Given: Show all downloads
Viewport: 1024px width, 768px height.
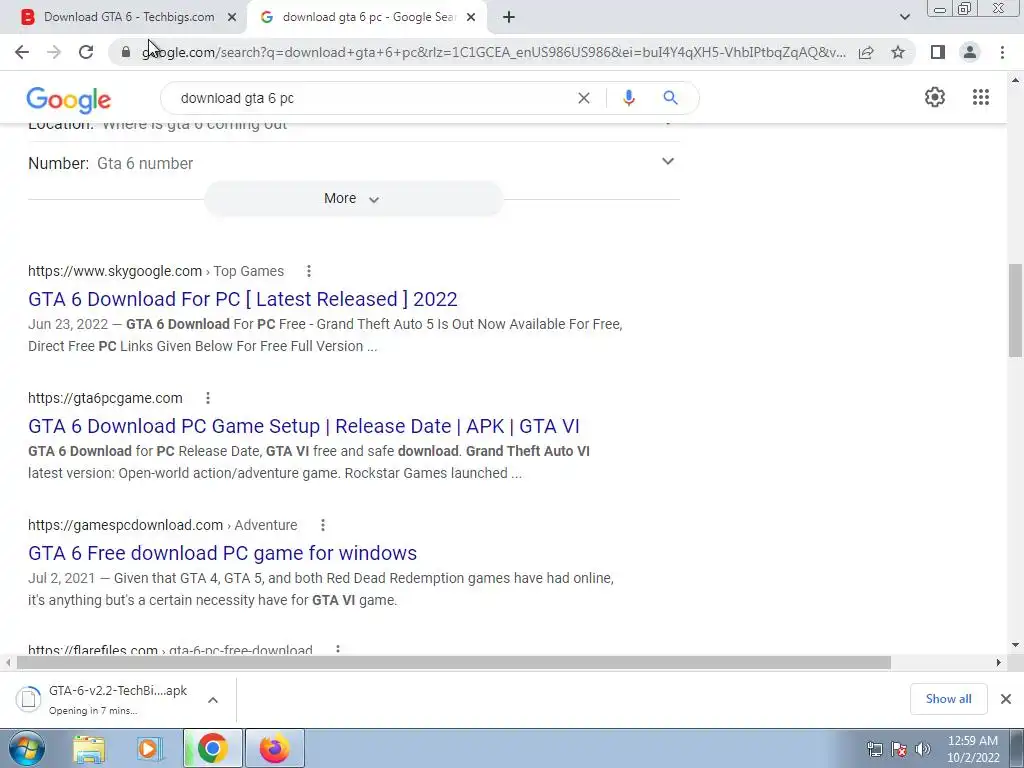Looking at the screenshot, I should coord(948,699).
